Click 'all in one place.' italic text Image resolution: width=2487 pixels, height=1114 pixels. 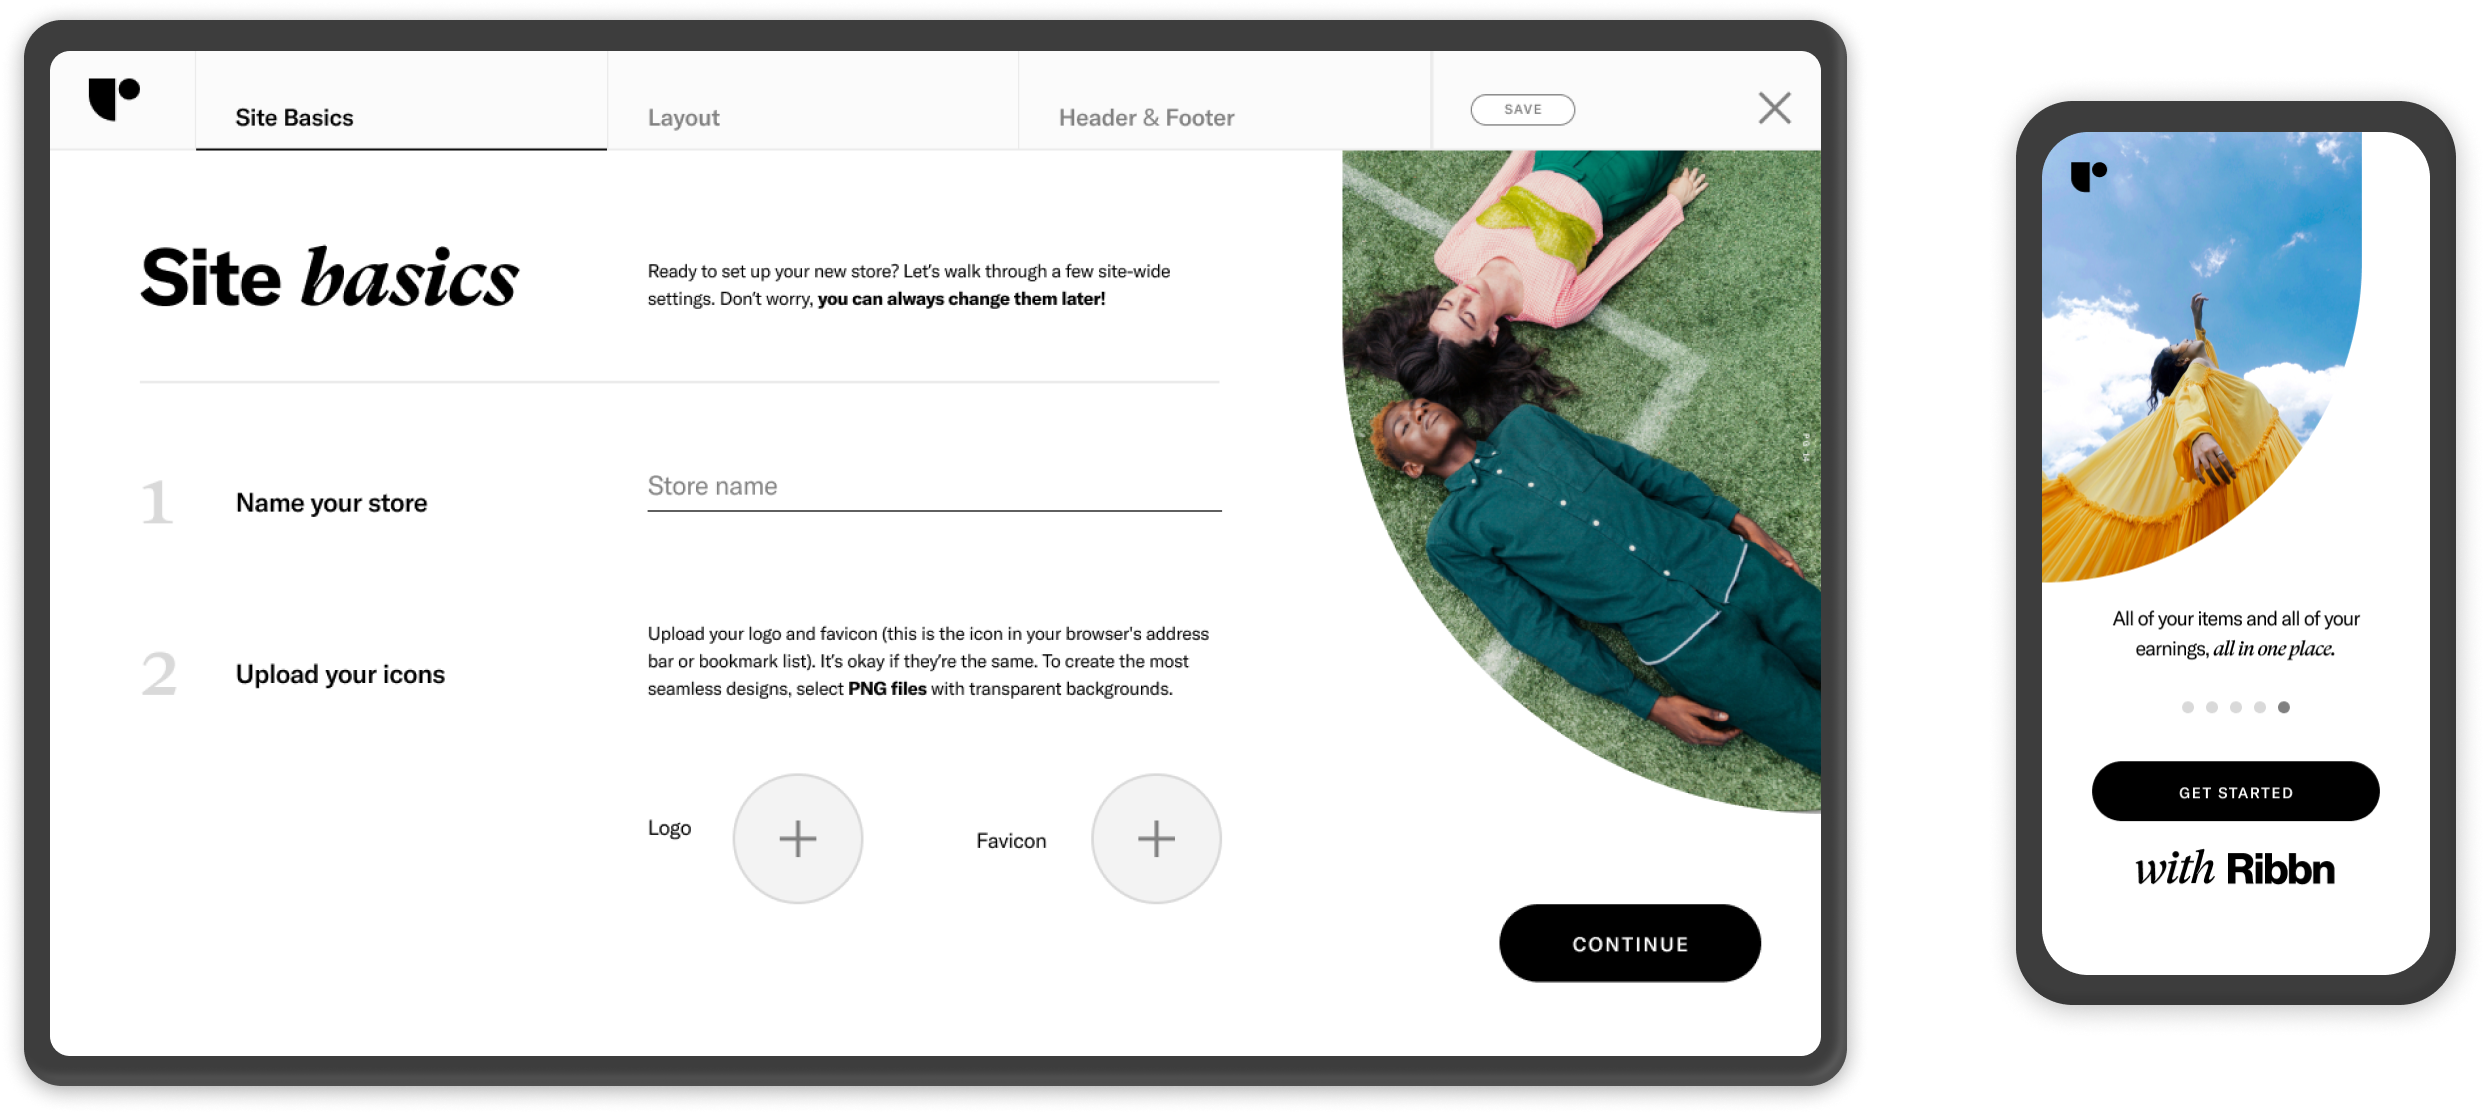[2274, 649]
